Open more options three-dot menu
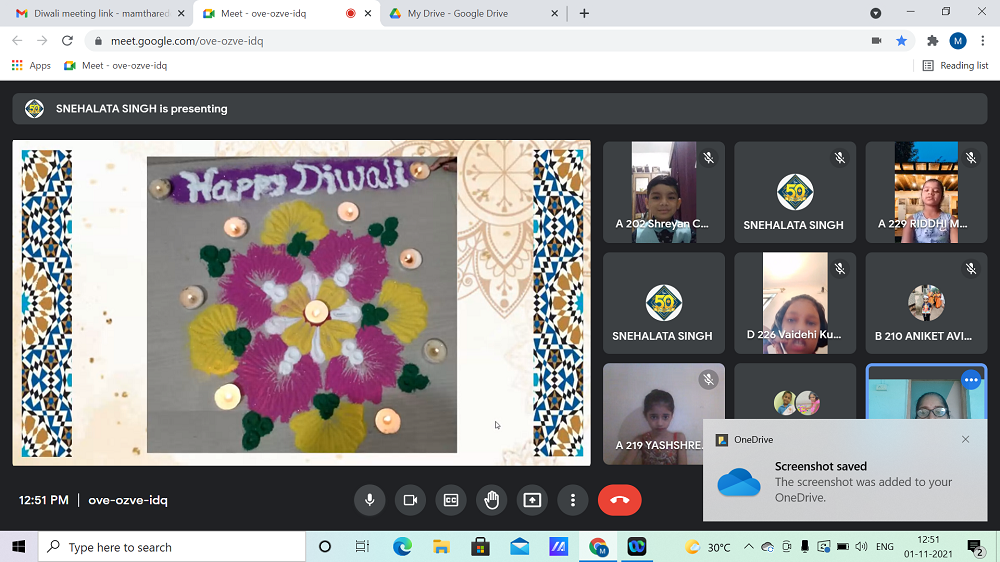This screenshot has width=1000, height=562. tap(573, 500)
